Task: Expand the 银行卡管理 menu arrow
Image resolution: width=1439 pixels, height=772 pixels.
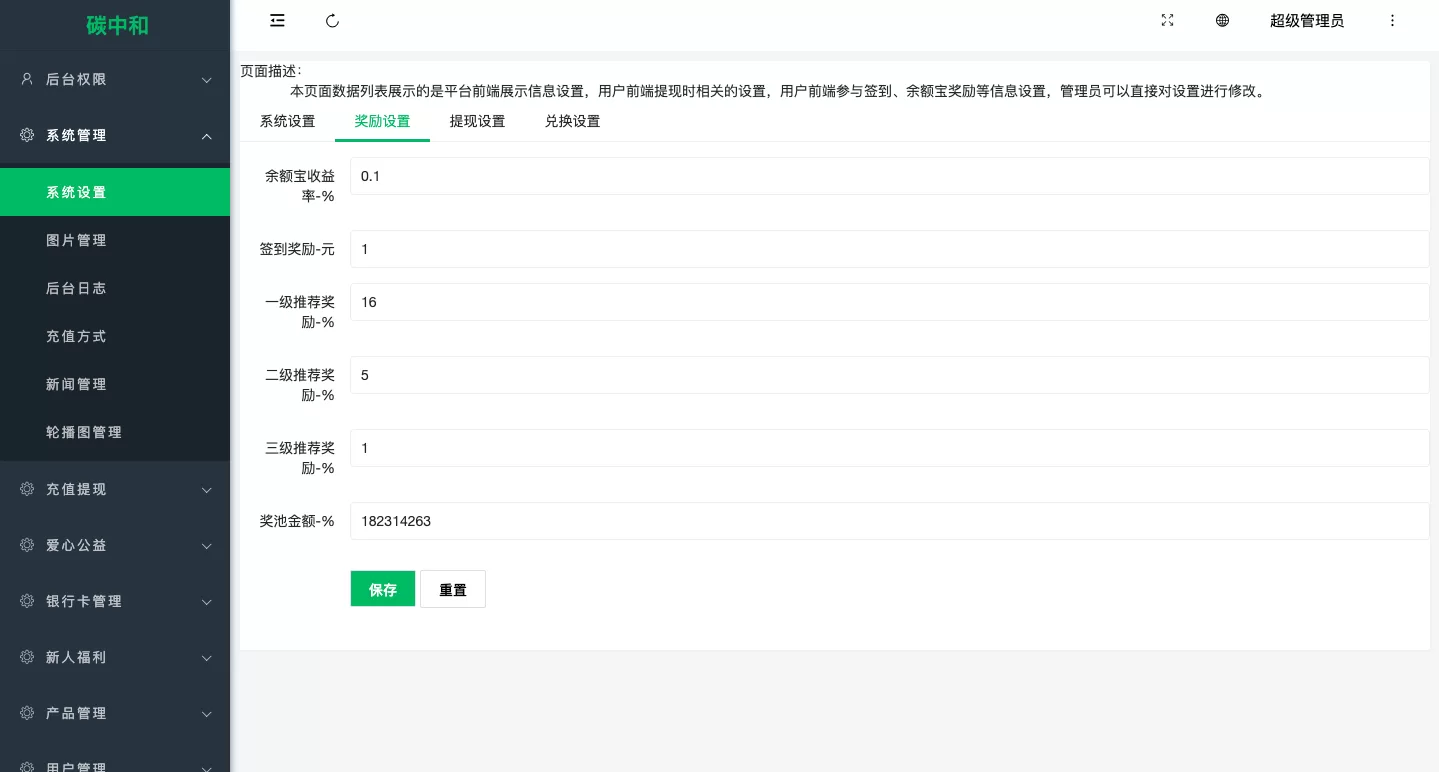Action: 207,602
